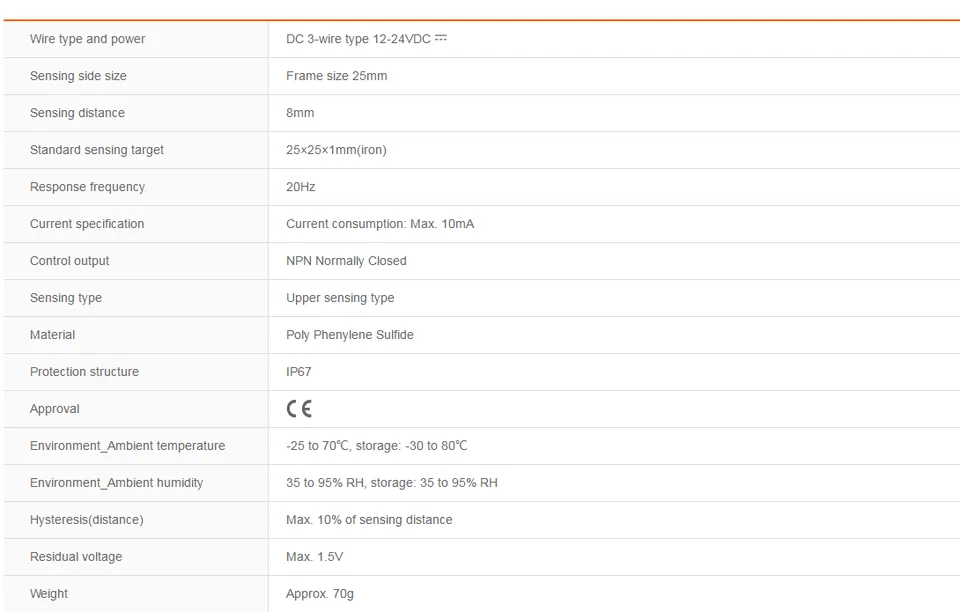Click the 'Frame size 25mm' value
This screenshot has height=612, width=960.
336,76
